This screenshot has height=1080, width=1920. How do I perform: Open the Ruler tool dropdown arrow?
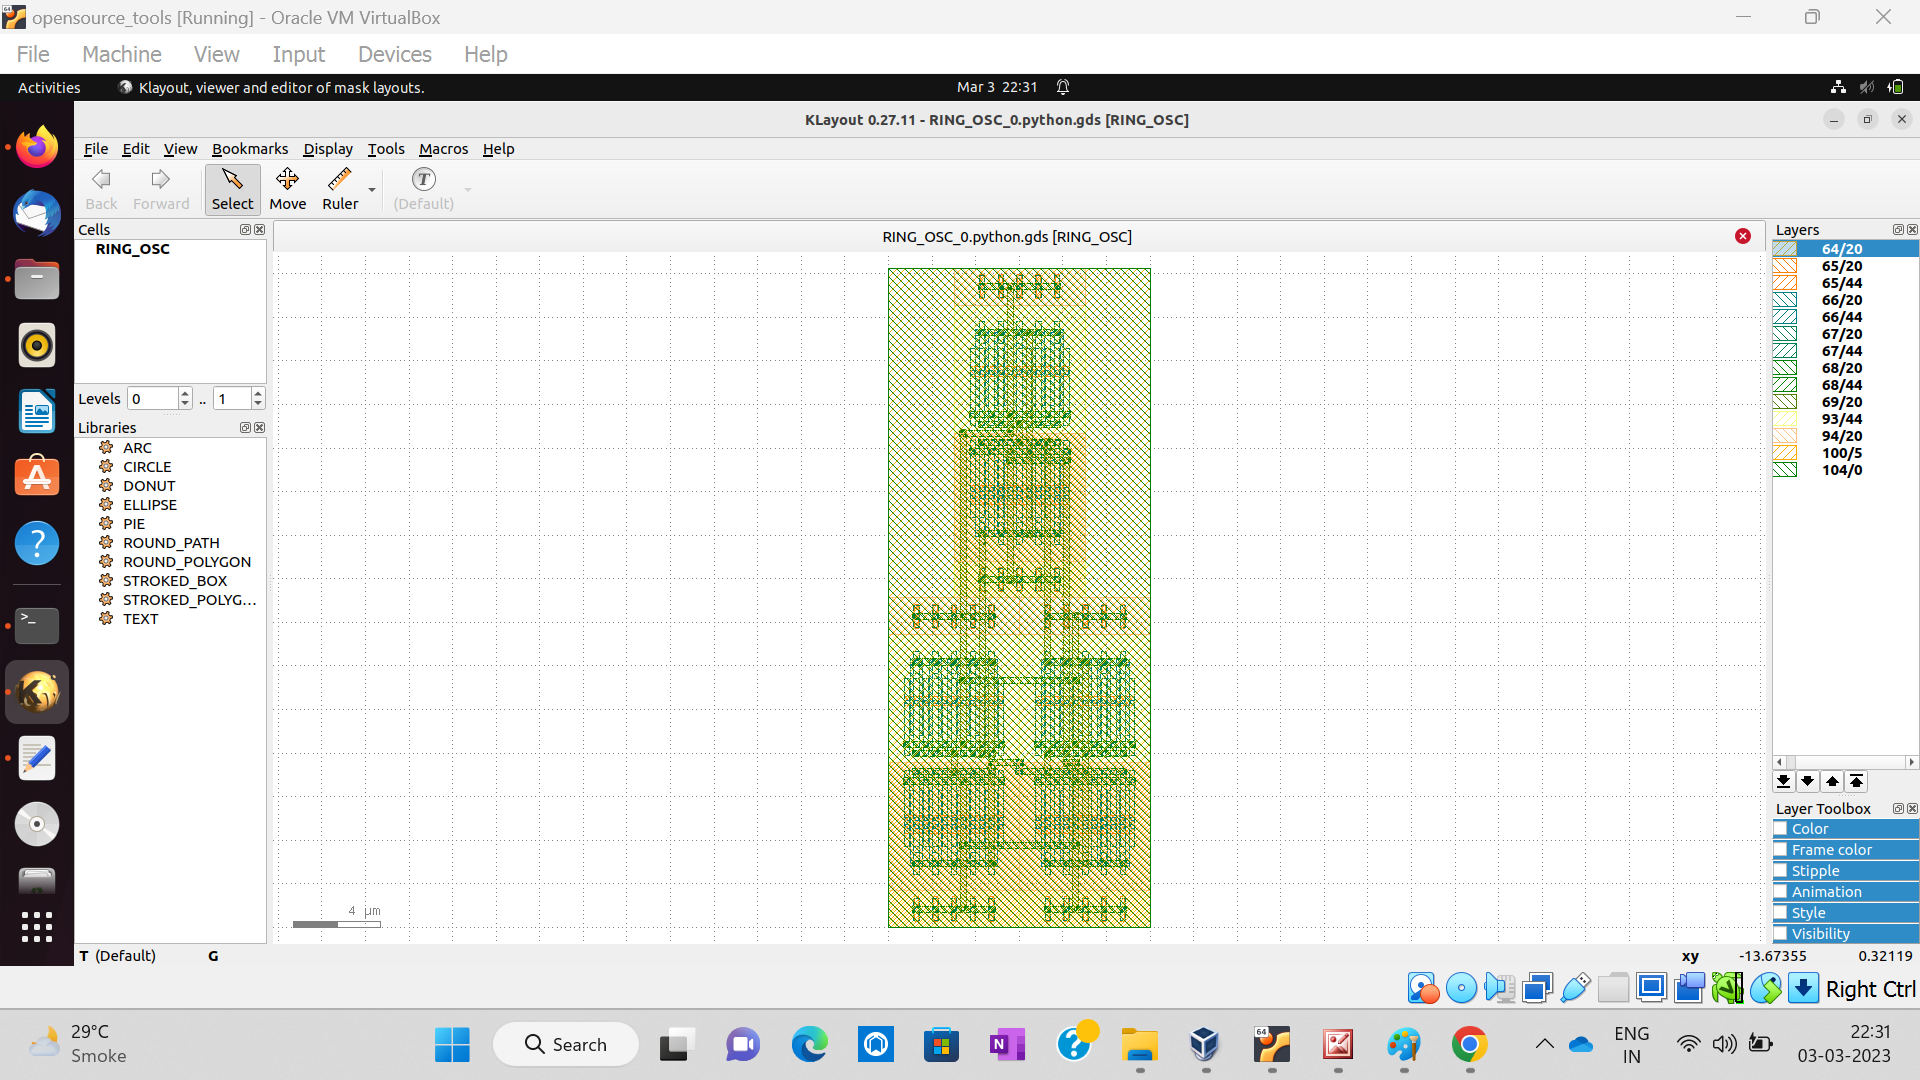coord(372,190)
